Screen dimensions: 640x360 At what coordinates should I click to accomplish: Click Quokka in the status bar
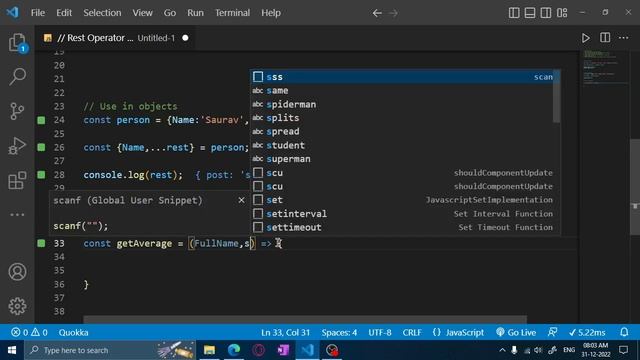pyautogui.click(x=73, y=332)
